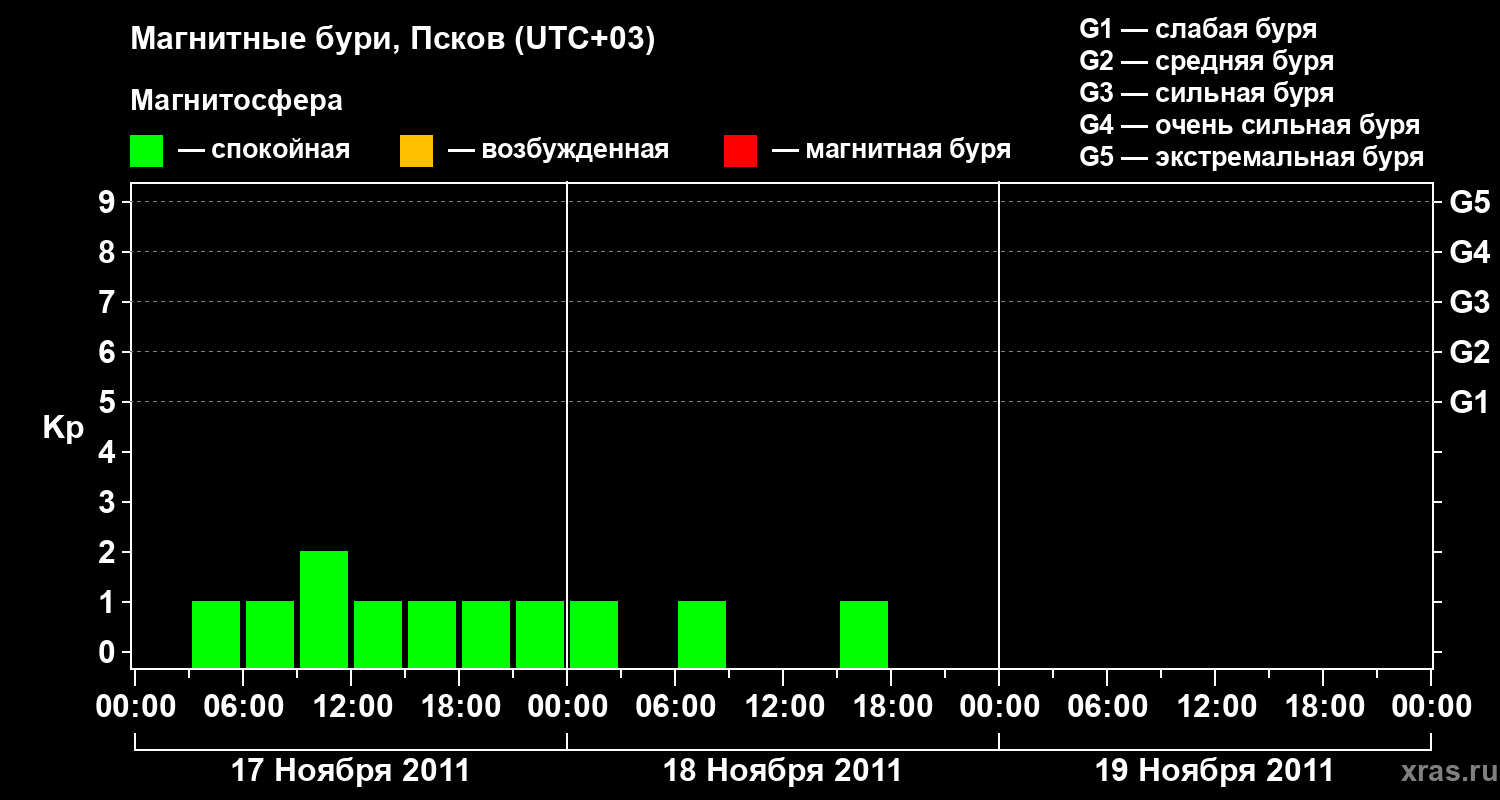Viewport: 1500px width, 800px height.
Task: Click the orange 'возбужденная' legend swatch
Action: pos(416,151)
